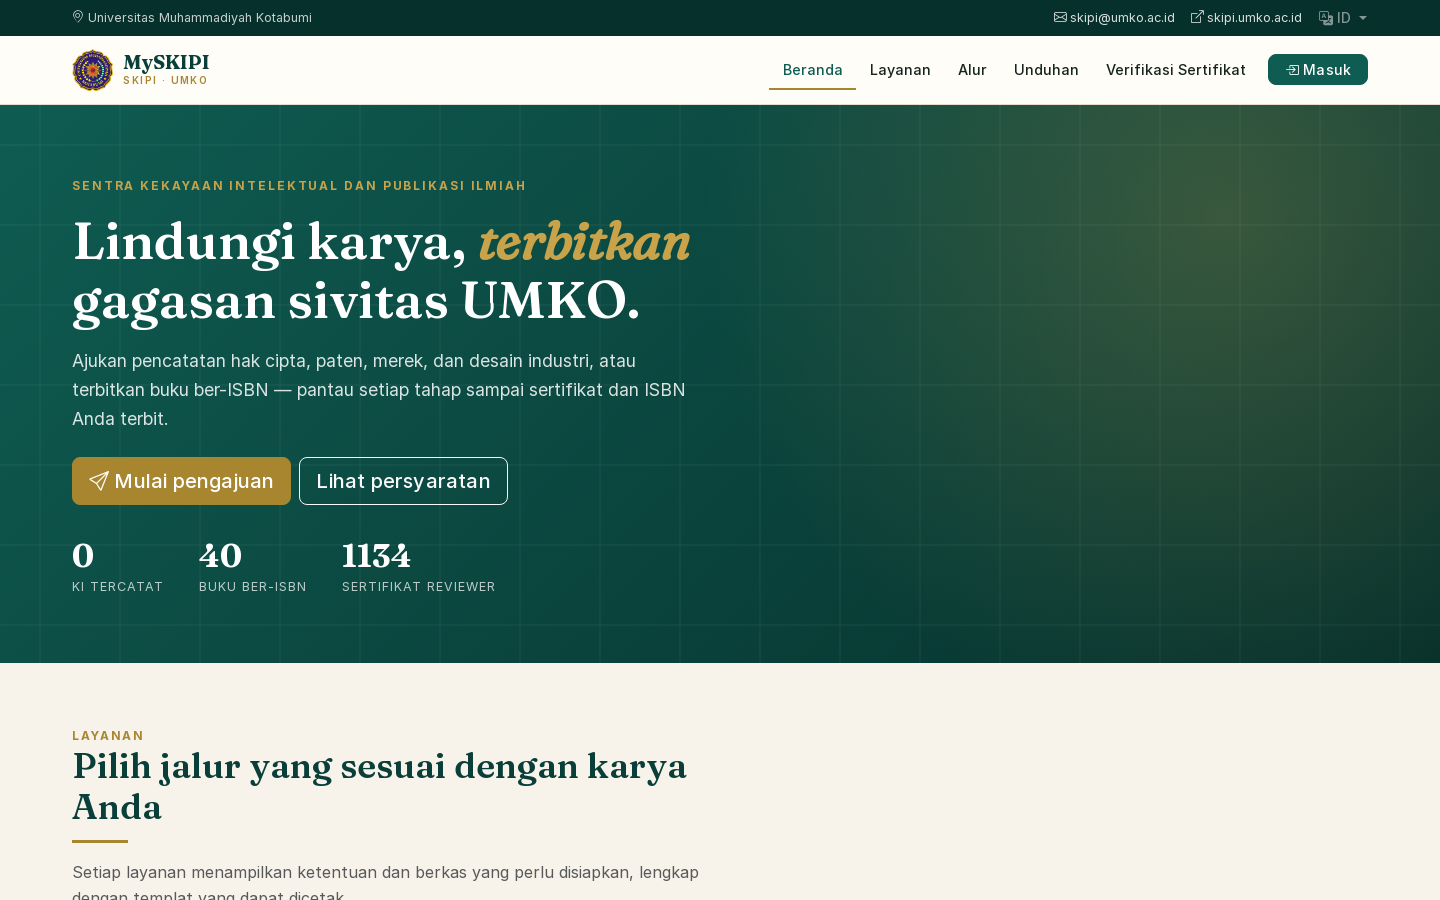1440x900 pixels.
Task: Click the SERTIFIKAT REVIEWER statistic label
Action: 419,587
